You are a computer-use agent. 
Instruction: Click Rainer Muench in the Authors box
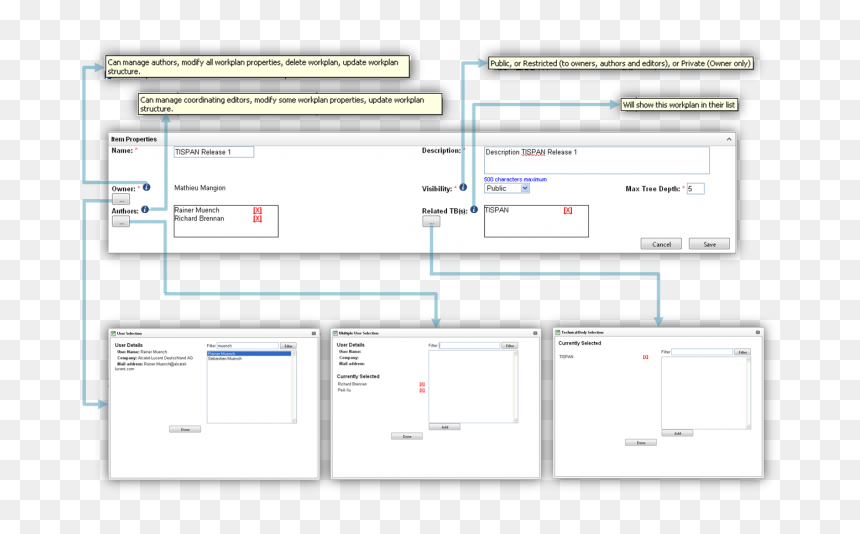click(x=196, y=210)
